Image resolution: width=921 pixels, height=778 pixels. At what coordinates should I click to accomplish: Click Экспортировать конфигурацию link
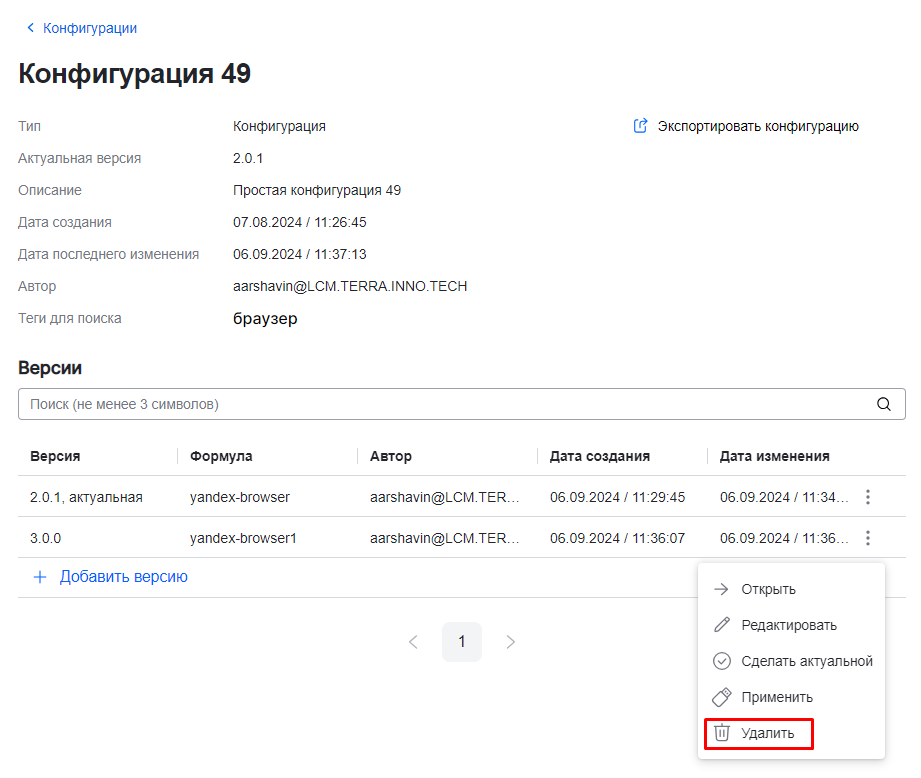(x=757, y=126)
